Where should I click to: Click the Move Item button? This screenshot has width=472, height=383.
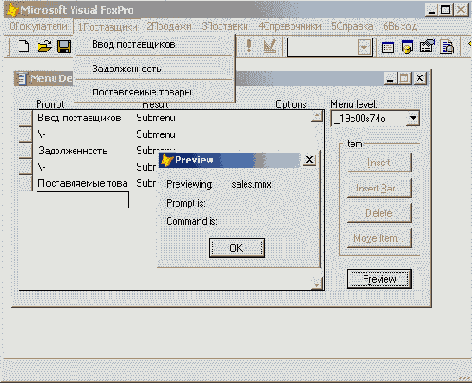click(x=379, y=238)
